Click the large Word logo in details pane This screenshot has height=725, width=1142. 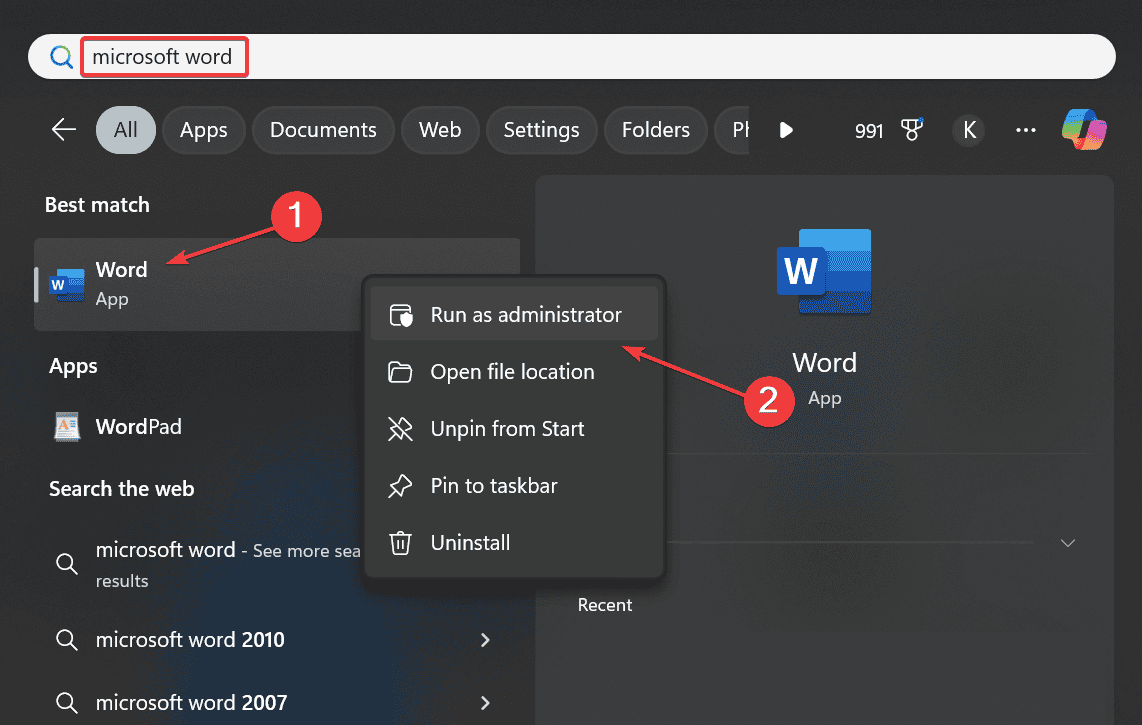(x=824, y=271)
